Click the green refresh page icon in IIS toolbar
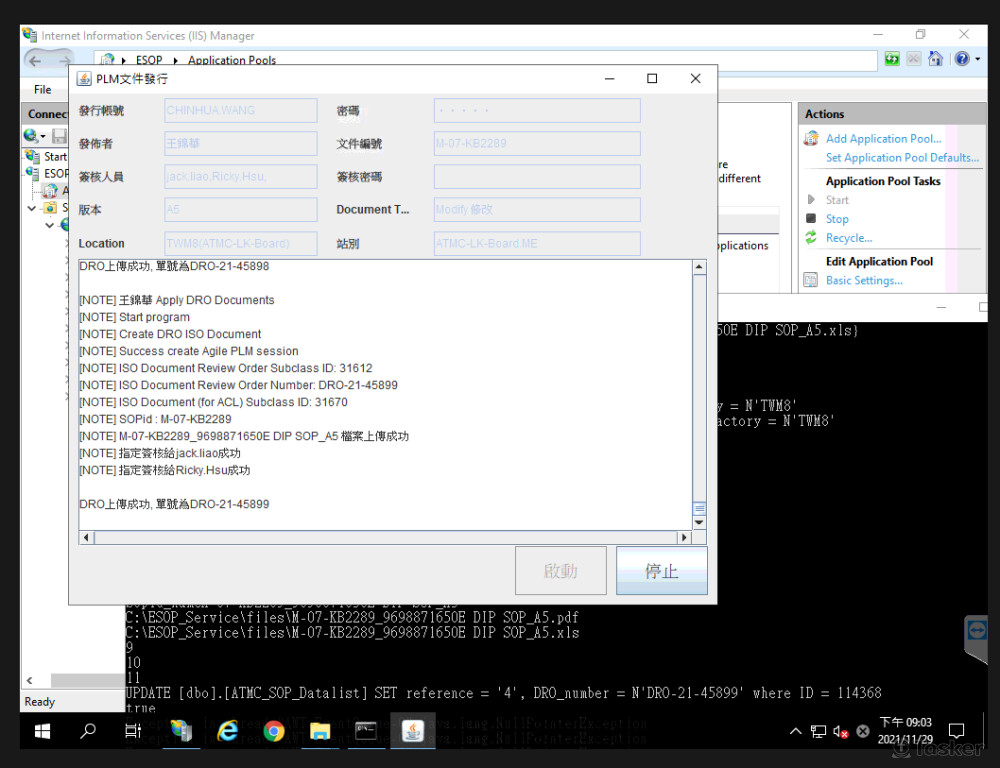The width and height of the screenshot is (1000, 768). 892,60
